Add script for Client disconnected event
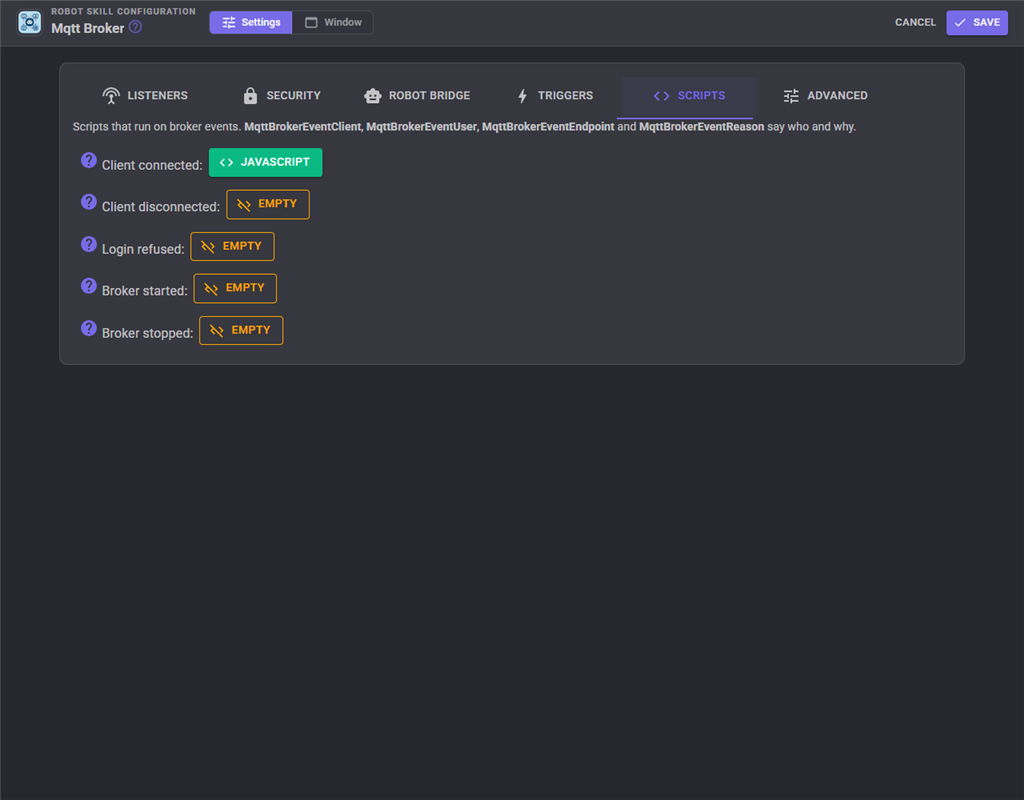 268,204
